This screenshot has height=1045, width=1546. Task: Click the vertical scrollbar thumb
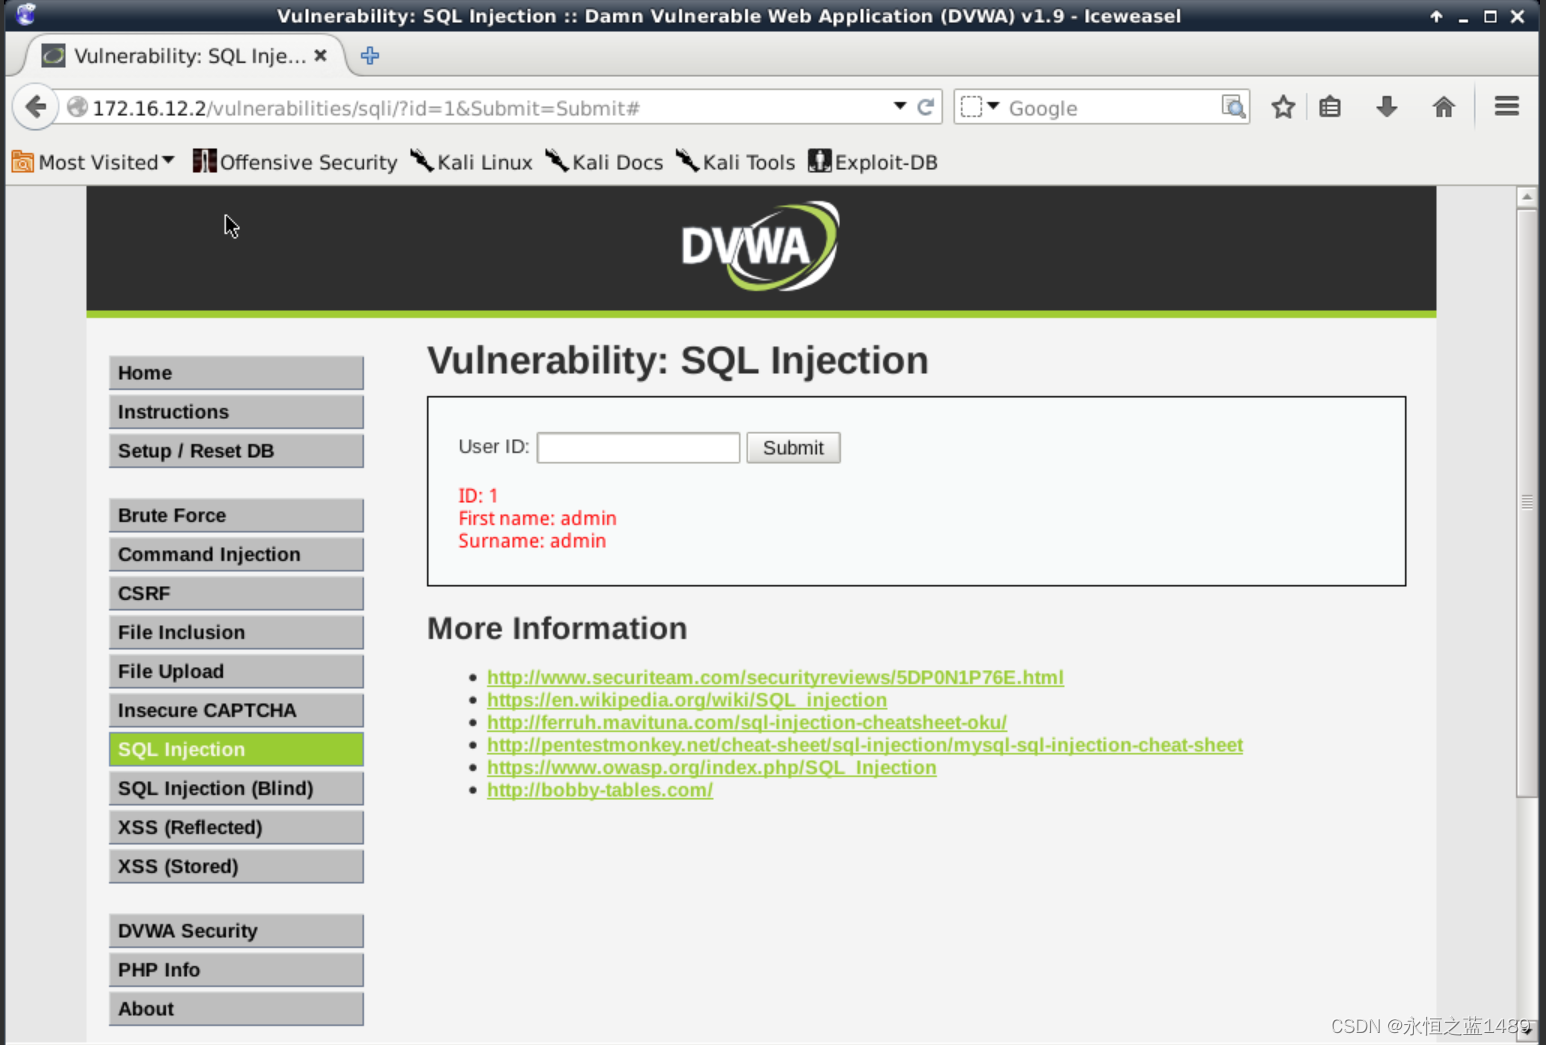pos(1526,502)
